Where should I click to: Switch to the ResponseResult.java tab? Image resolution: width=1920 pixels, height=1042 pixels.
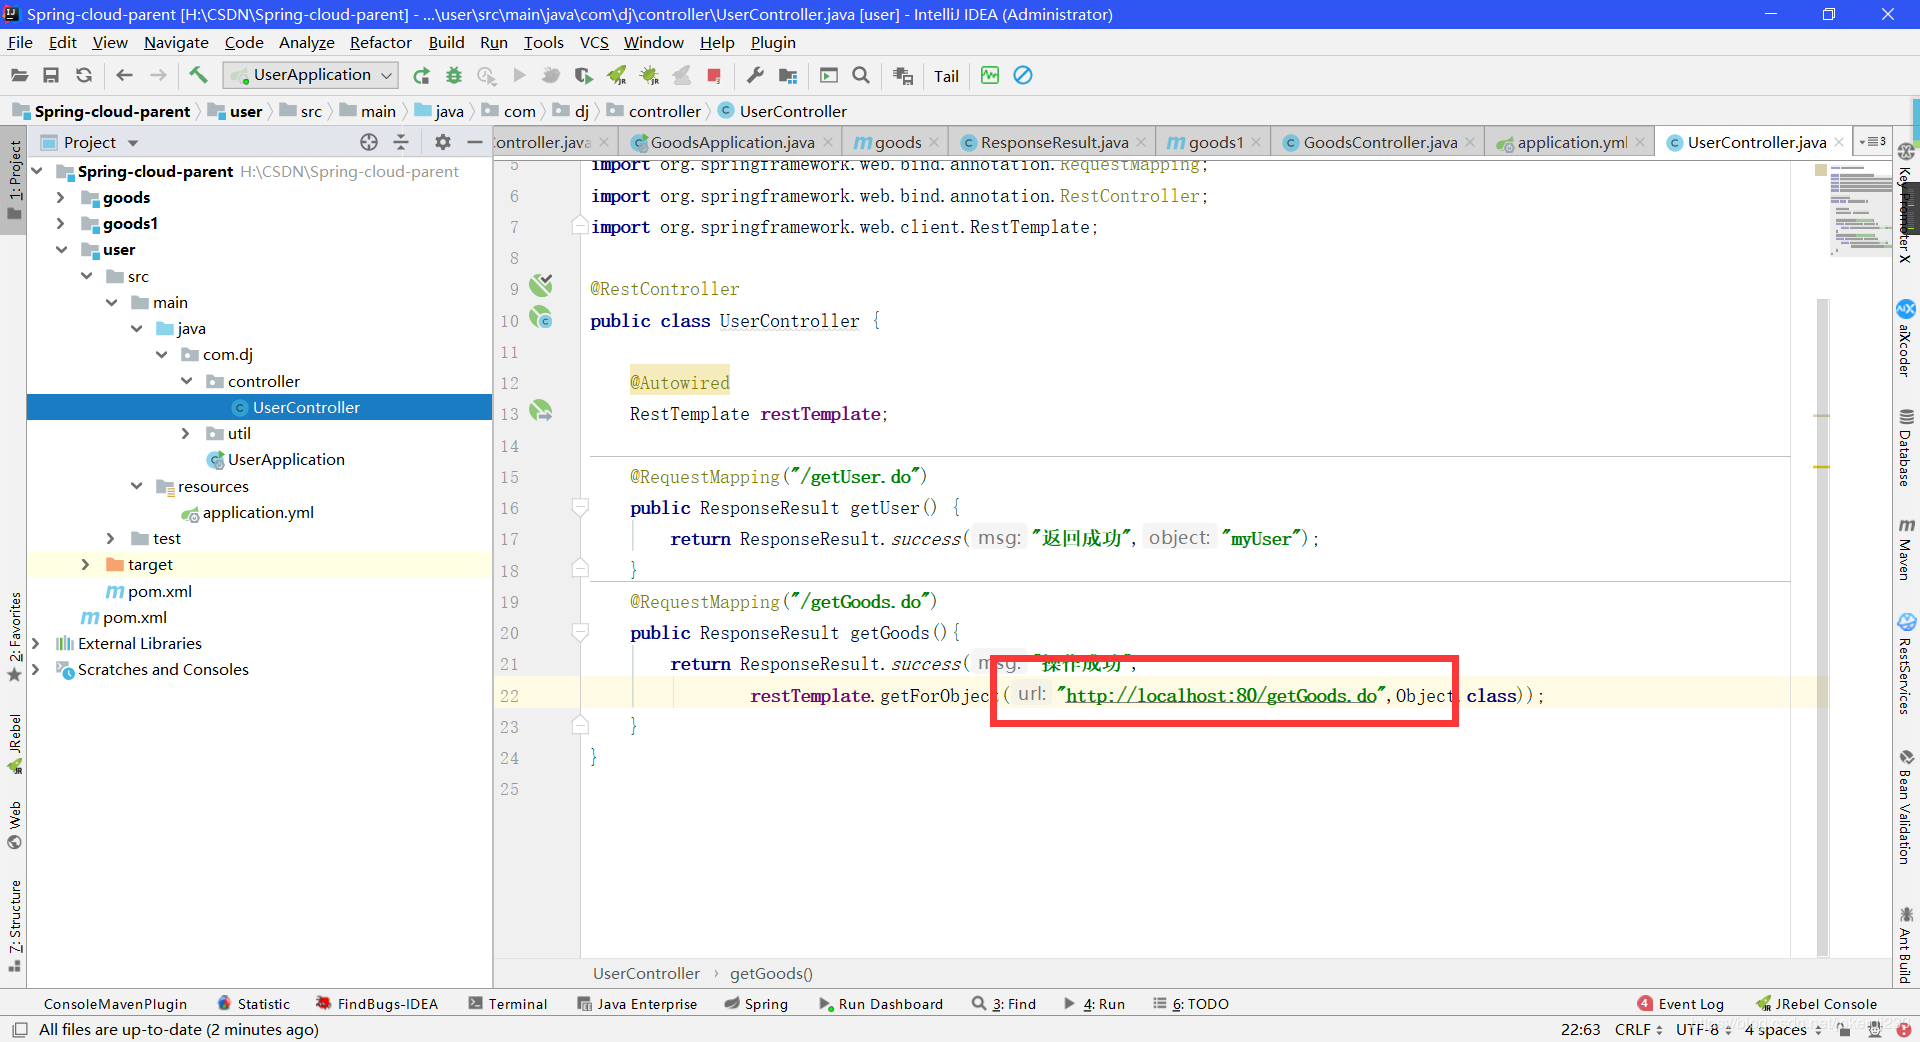[x=1054, y=142]
